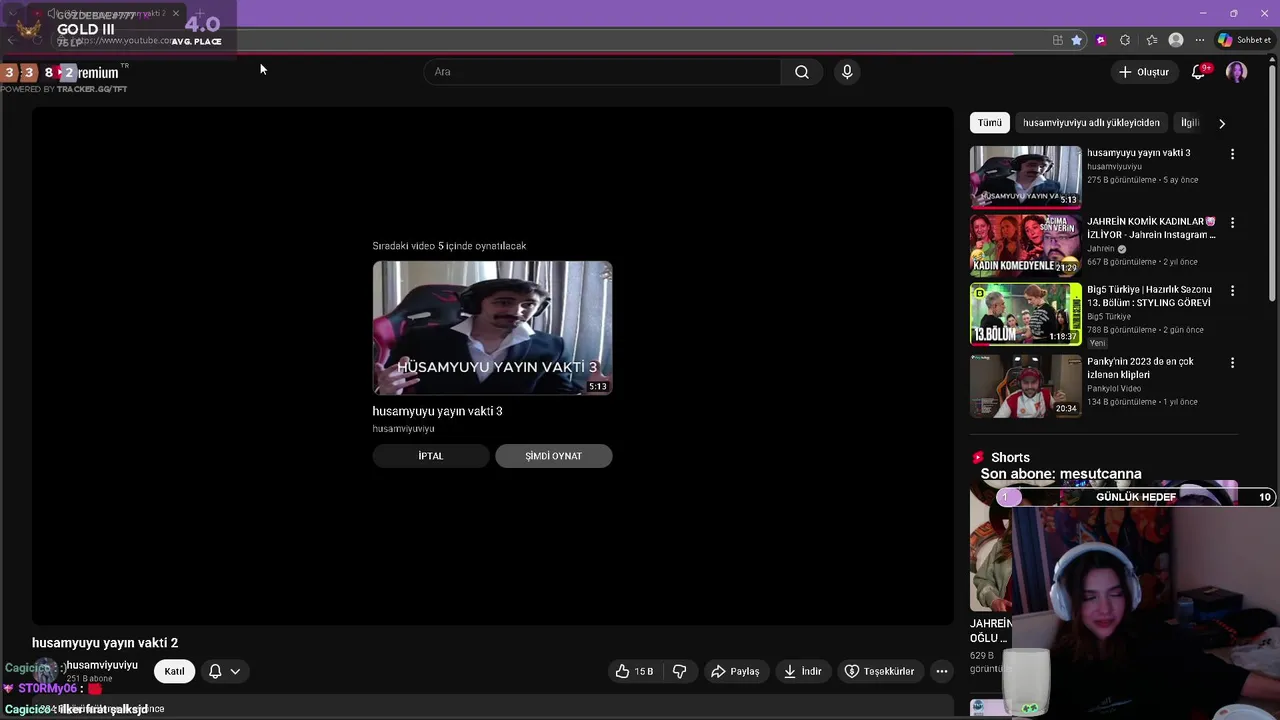Open the YouTube notifications bell

click(x=1198, y=72)
